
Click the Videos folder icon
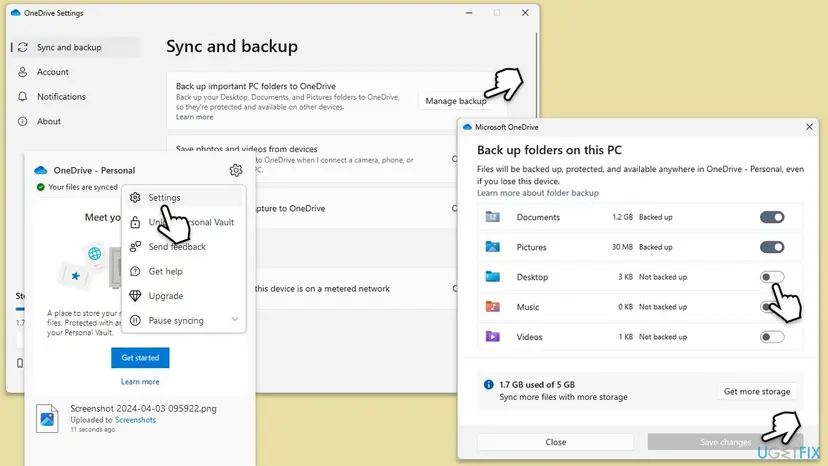pyautogui.click(x=493, y=337)
